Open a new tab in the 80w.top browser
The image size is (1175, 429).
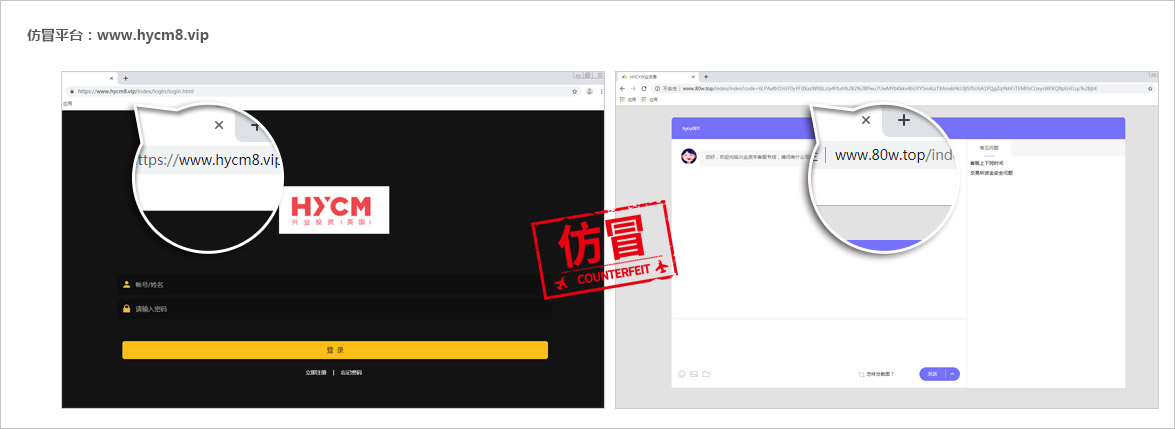pos(706,76)
